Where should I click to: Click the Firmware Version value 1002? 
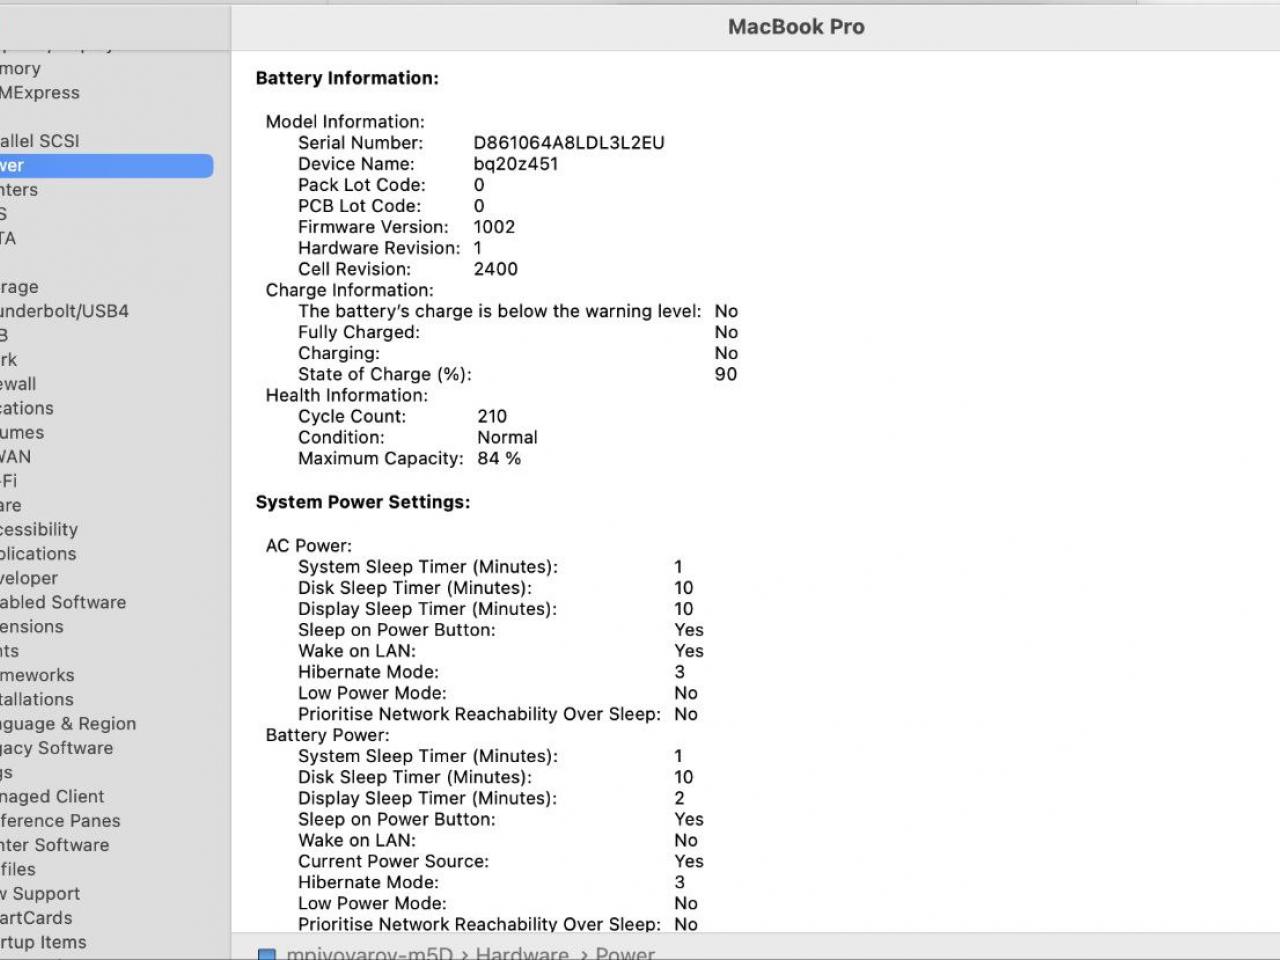pyautogui.click(x=494, y=227)
